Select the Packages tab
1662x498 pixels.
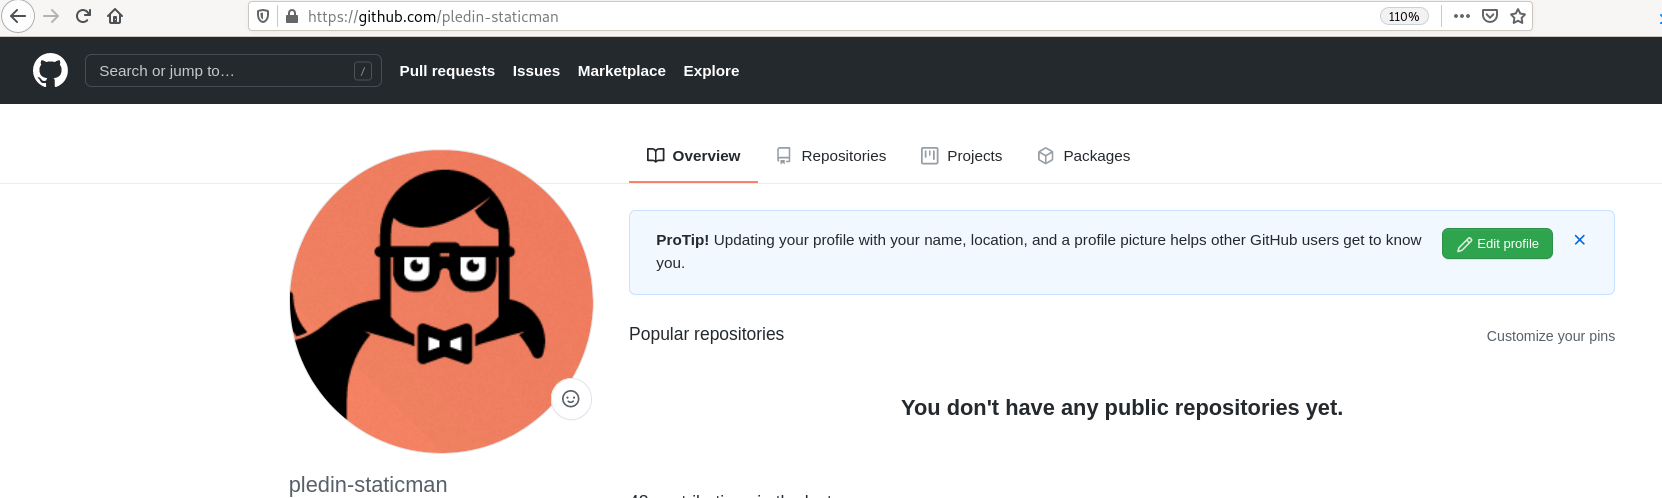[x=1084, y=156]
